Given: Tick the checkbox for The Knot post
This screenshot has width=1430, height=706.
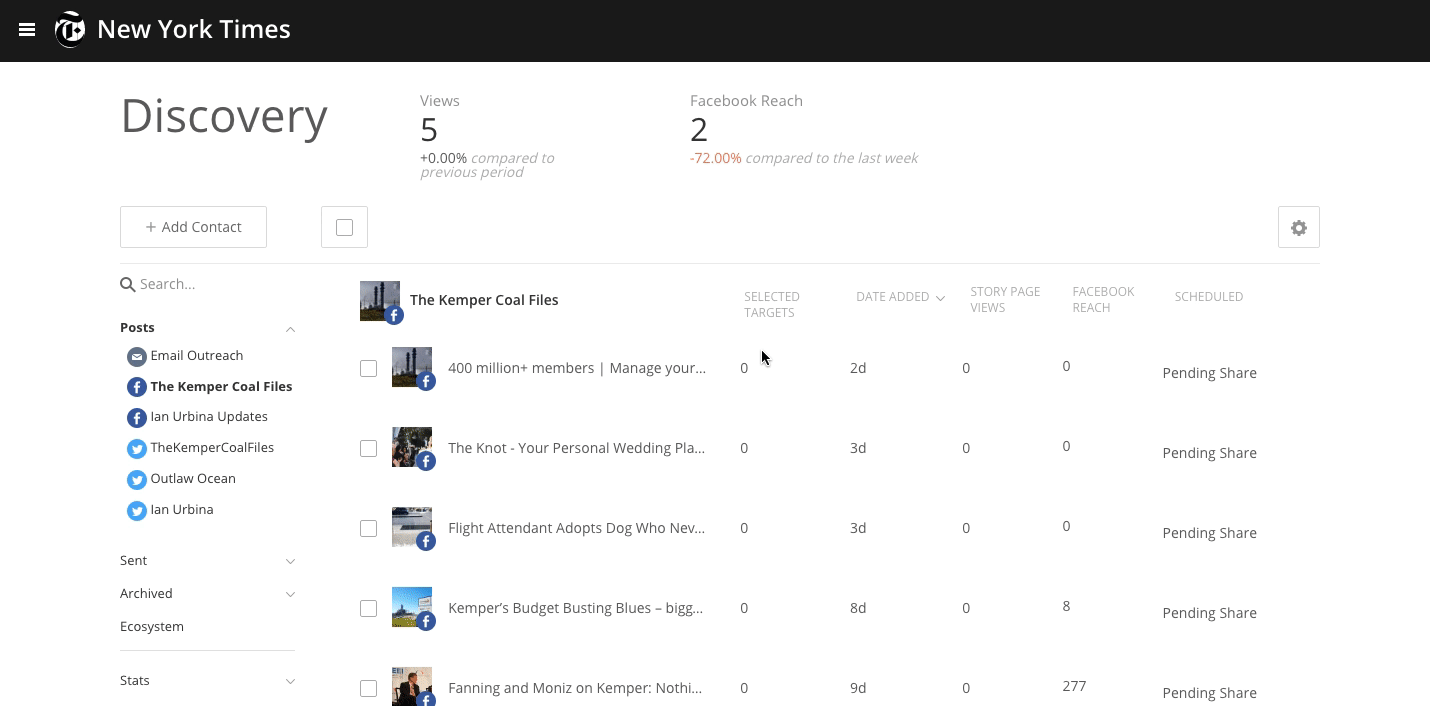Looking at the screenshot, I should click(x=368, y=449).
